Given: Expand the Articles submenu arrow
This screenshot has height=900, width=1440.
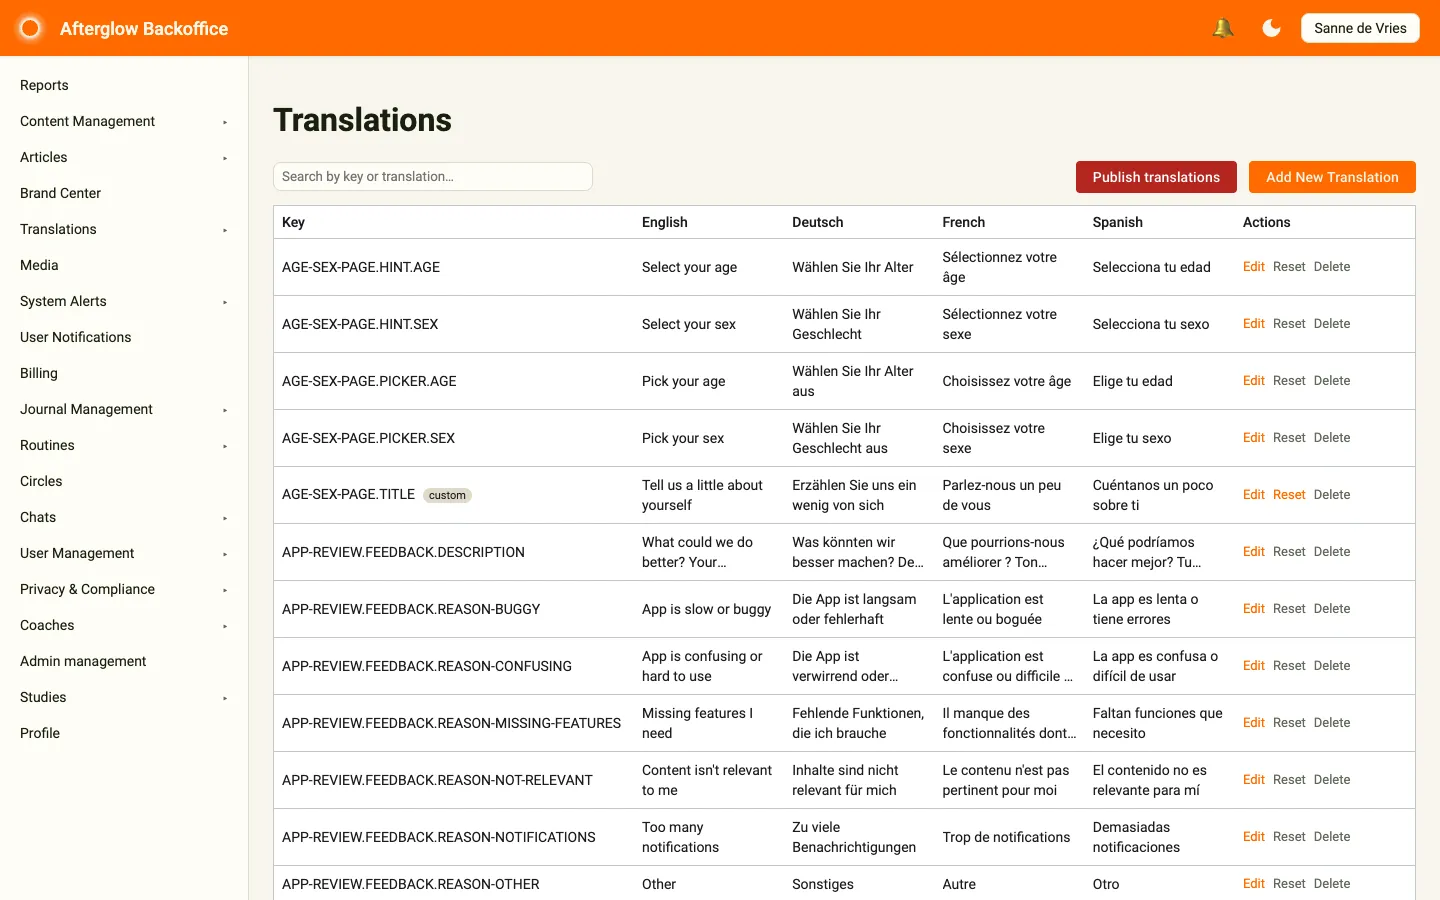Looking at the screenshot, I should pyautogui.click(x=225, y=158).
